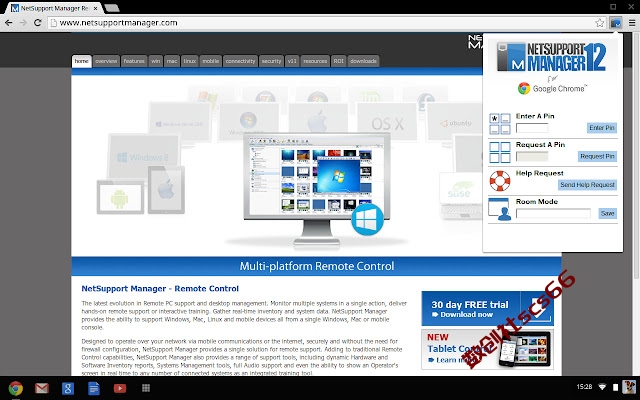Click the NEW Tablet Control banner

pos(487,349)
